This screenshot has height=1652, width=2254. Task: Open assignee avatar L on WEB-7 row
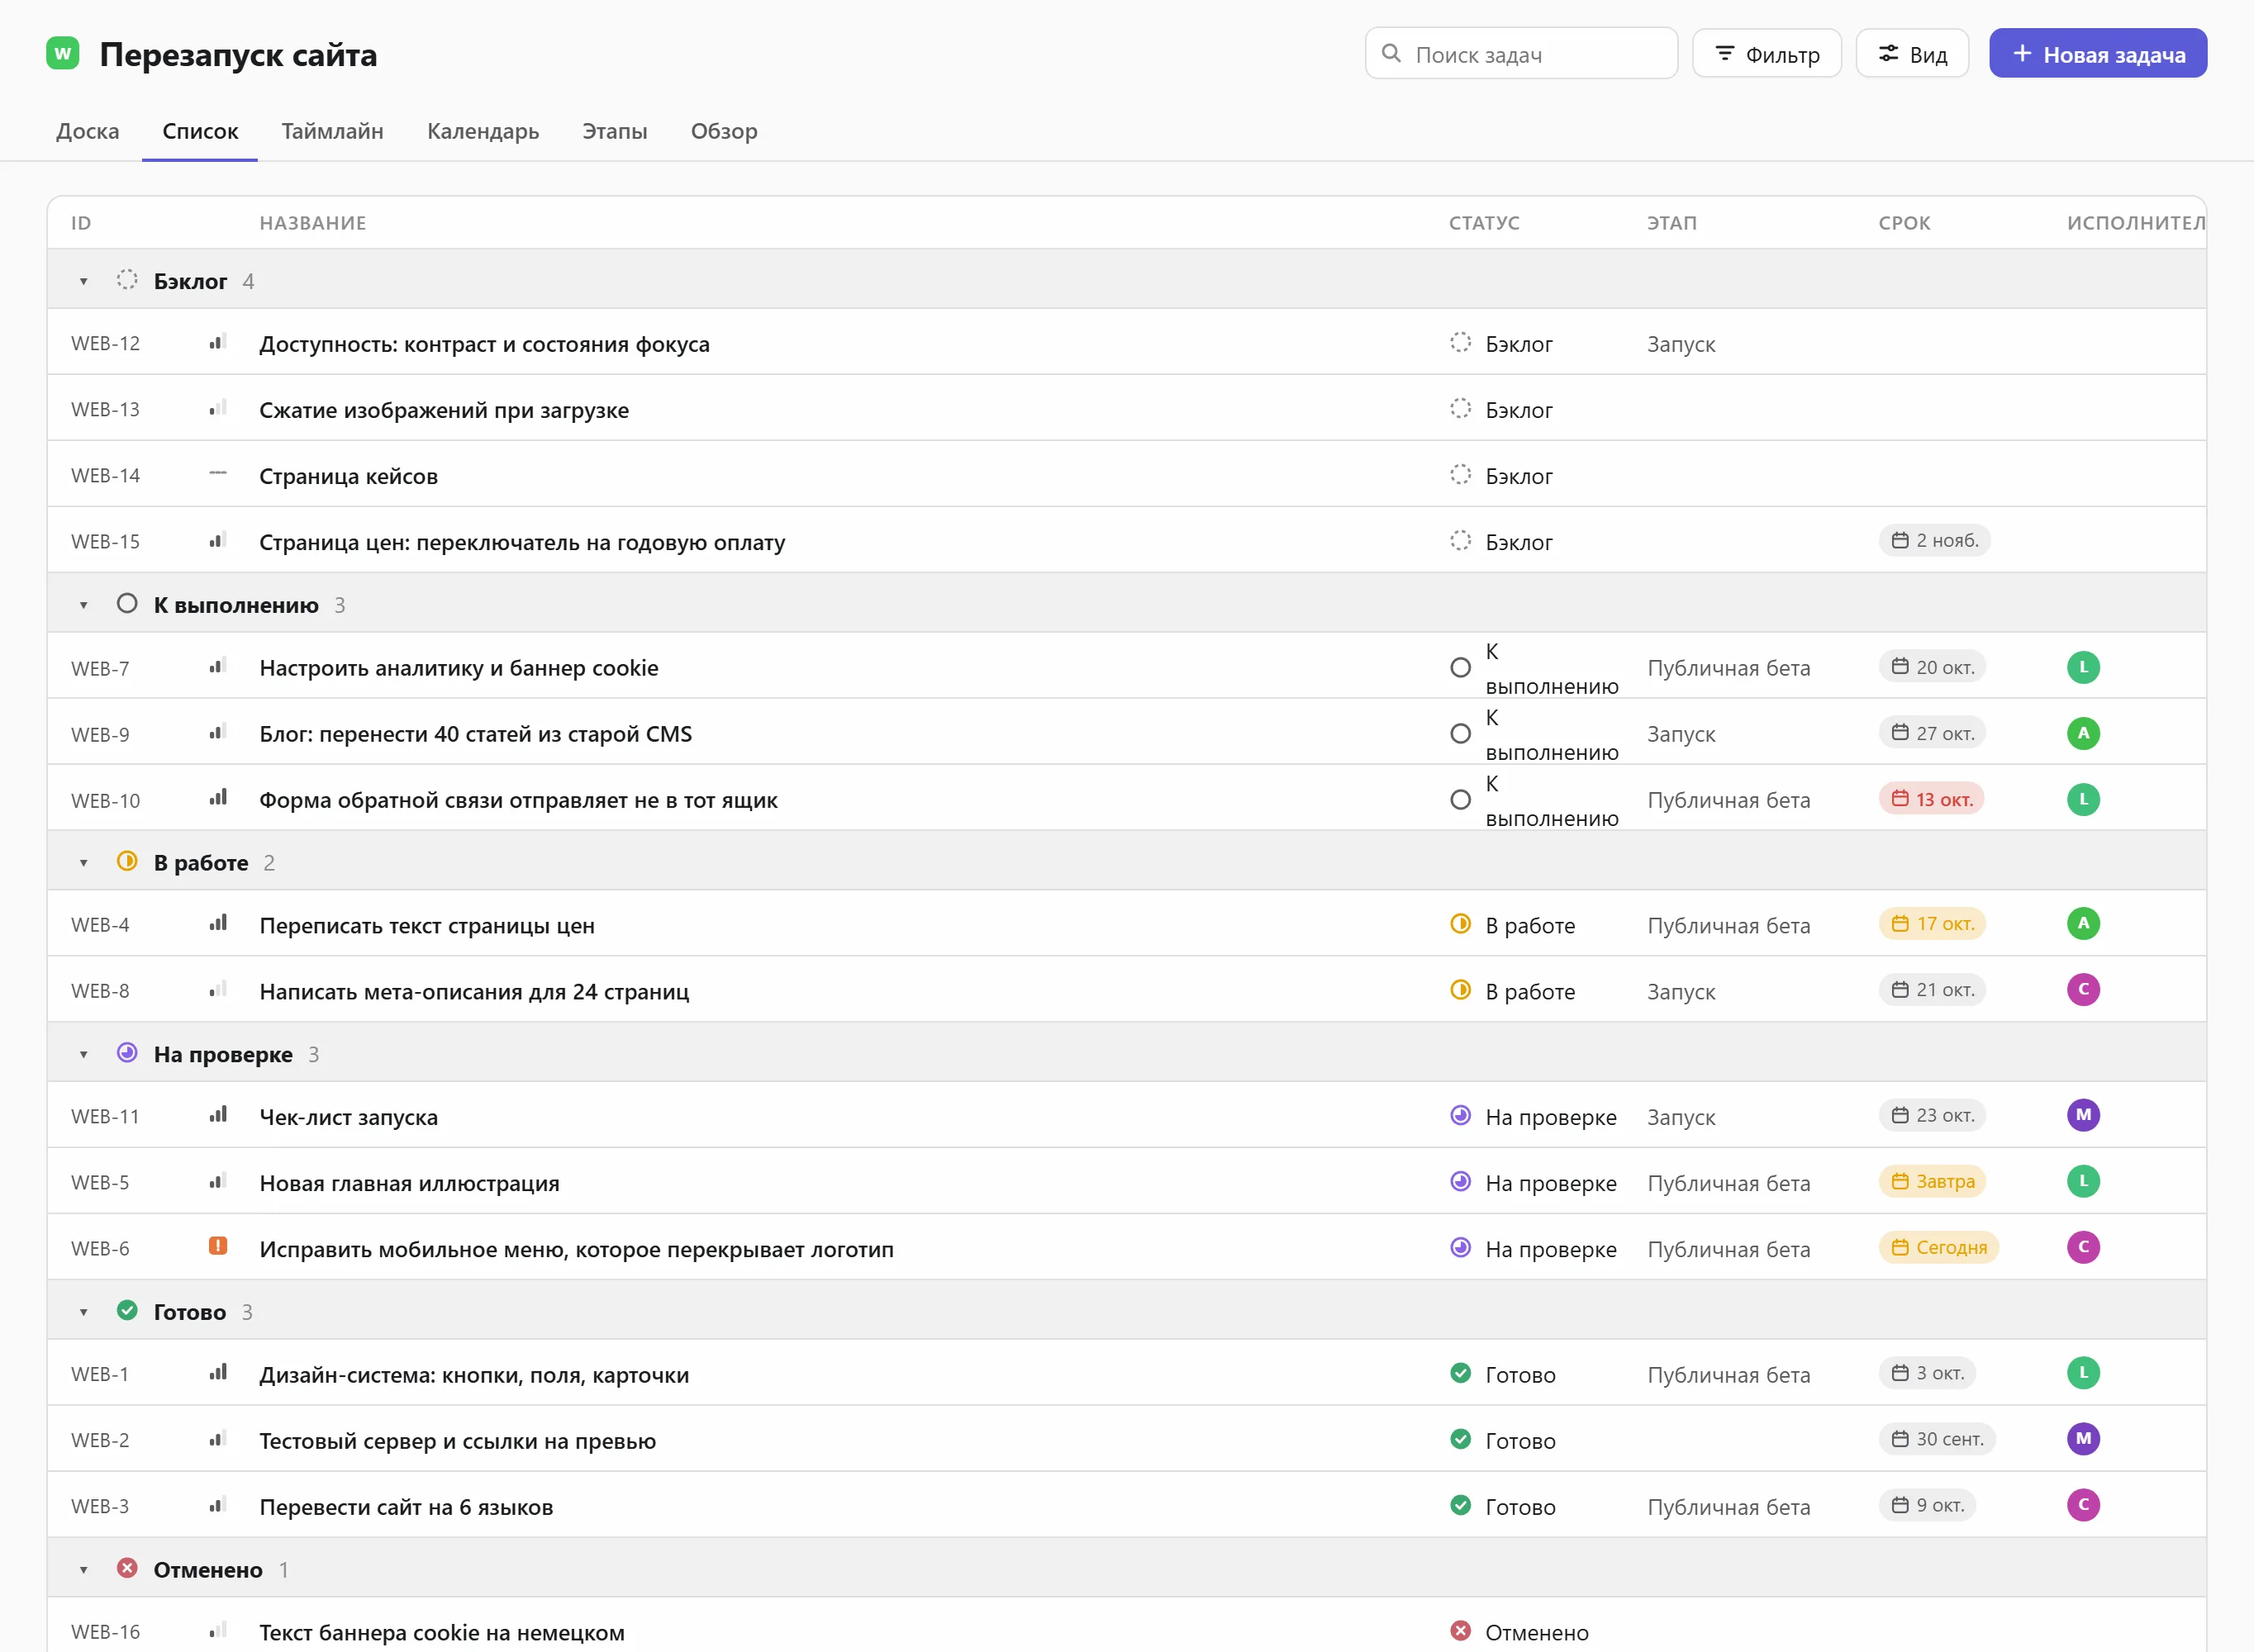point(2083,667)
